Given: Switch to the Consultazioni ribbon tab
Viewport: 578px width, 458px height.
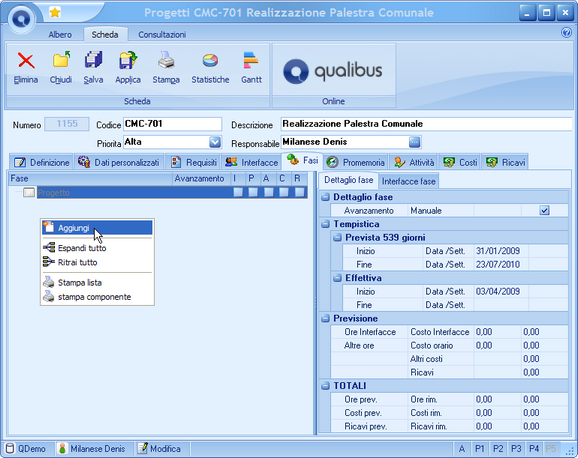Looking at the screenshot, I should (x=162, y=35).
